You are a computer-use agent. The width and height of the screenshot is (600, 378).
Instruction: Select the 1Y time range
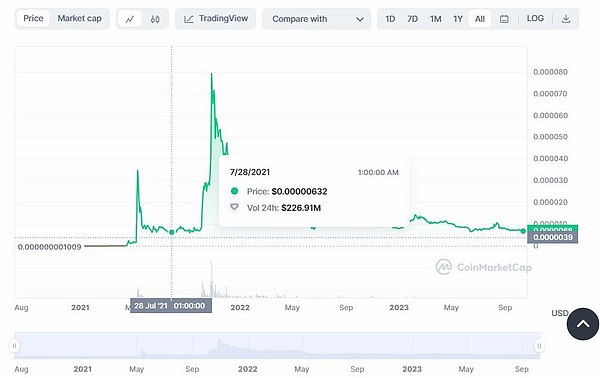pyautogui.click(x=458, y=19)
